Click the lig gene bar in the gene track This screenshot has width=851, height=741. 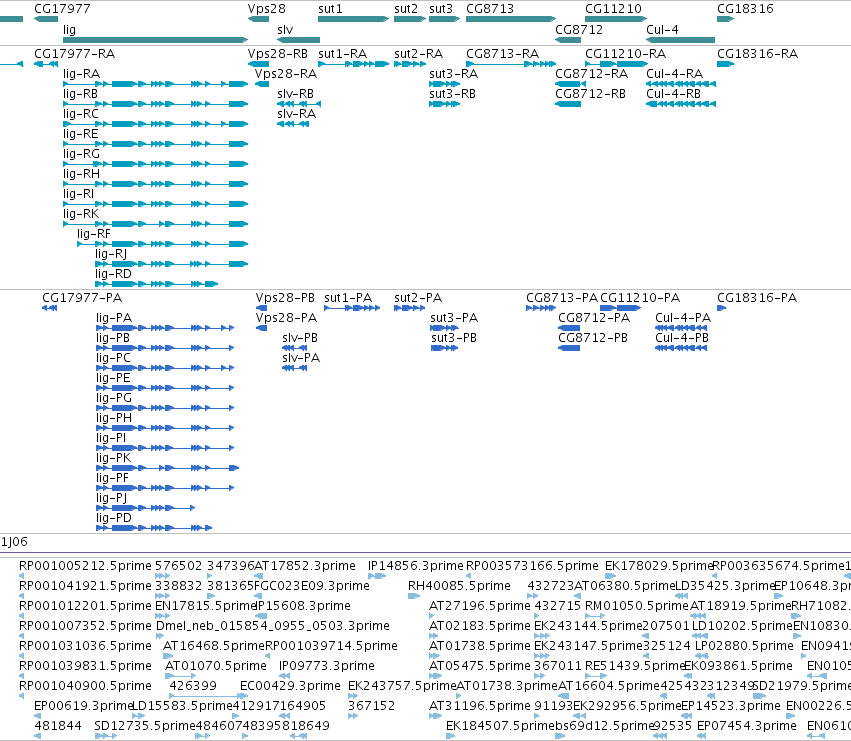tap(156, 40)
